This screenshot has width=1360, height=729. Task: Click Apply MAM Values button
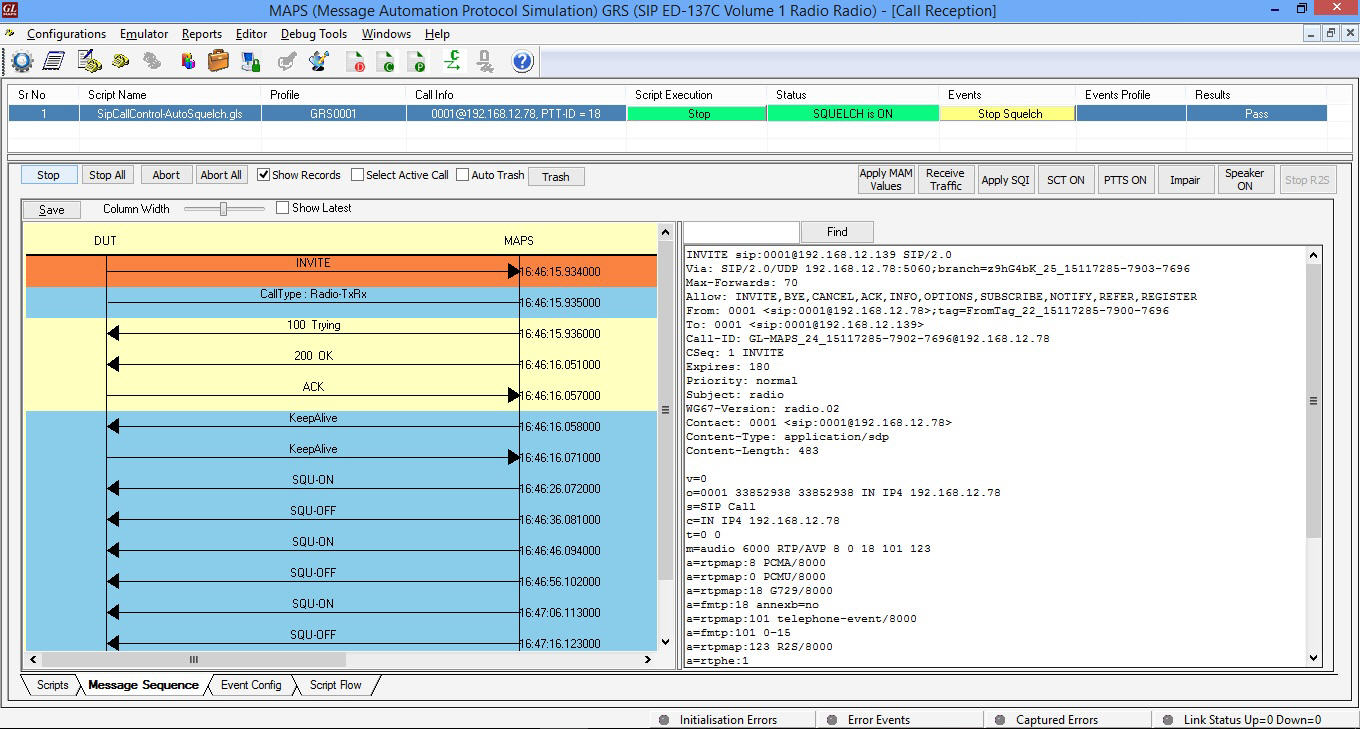coord(886,180)
